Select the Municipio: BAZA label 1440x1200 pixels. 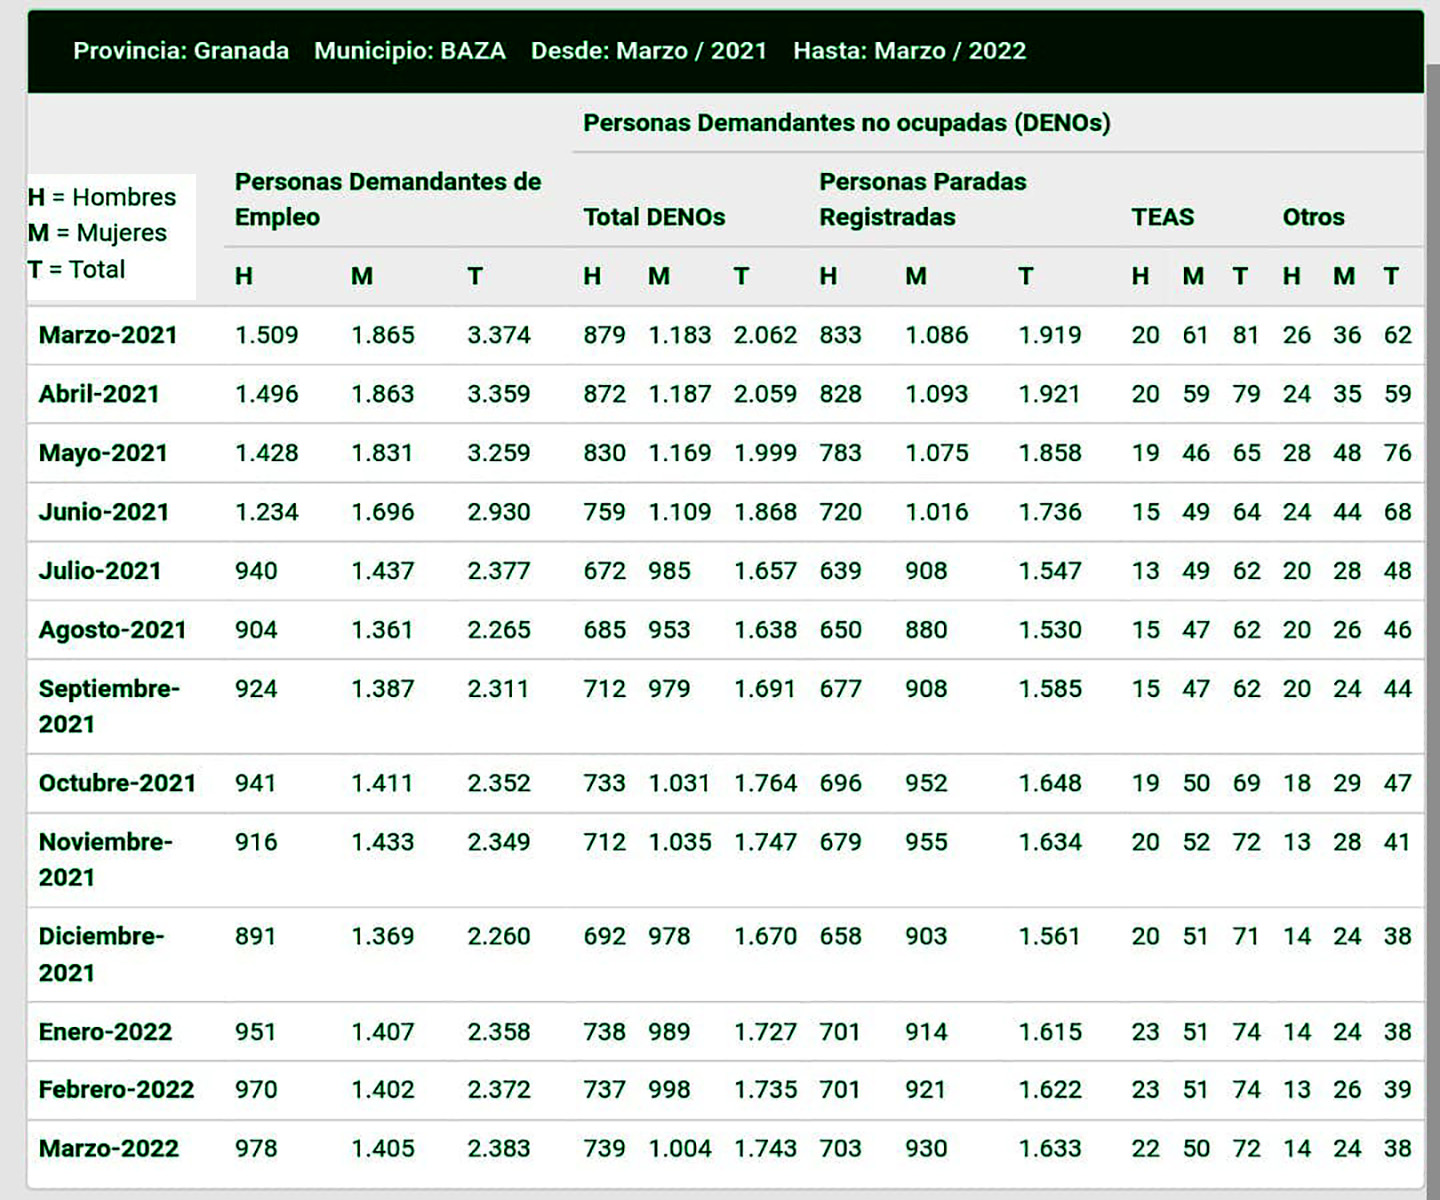click(x=410, y=51)
